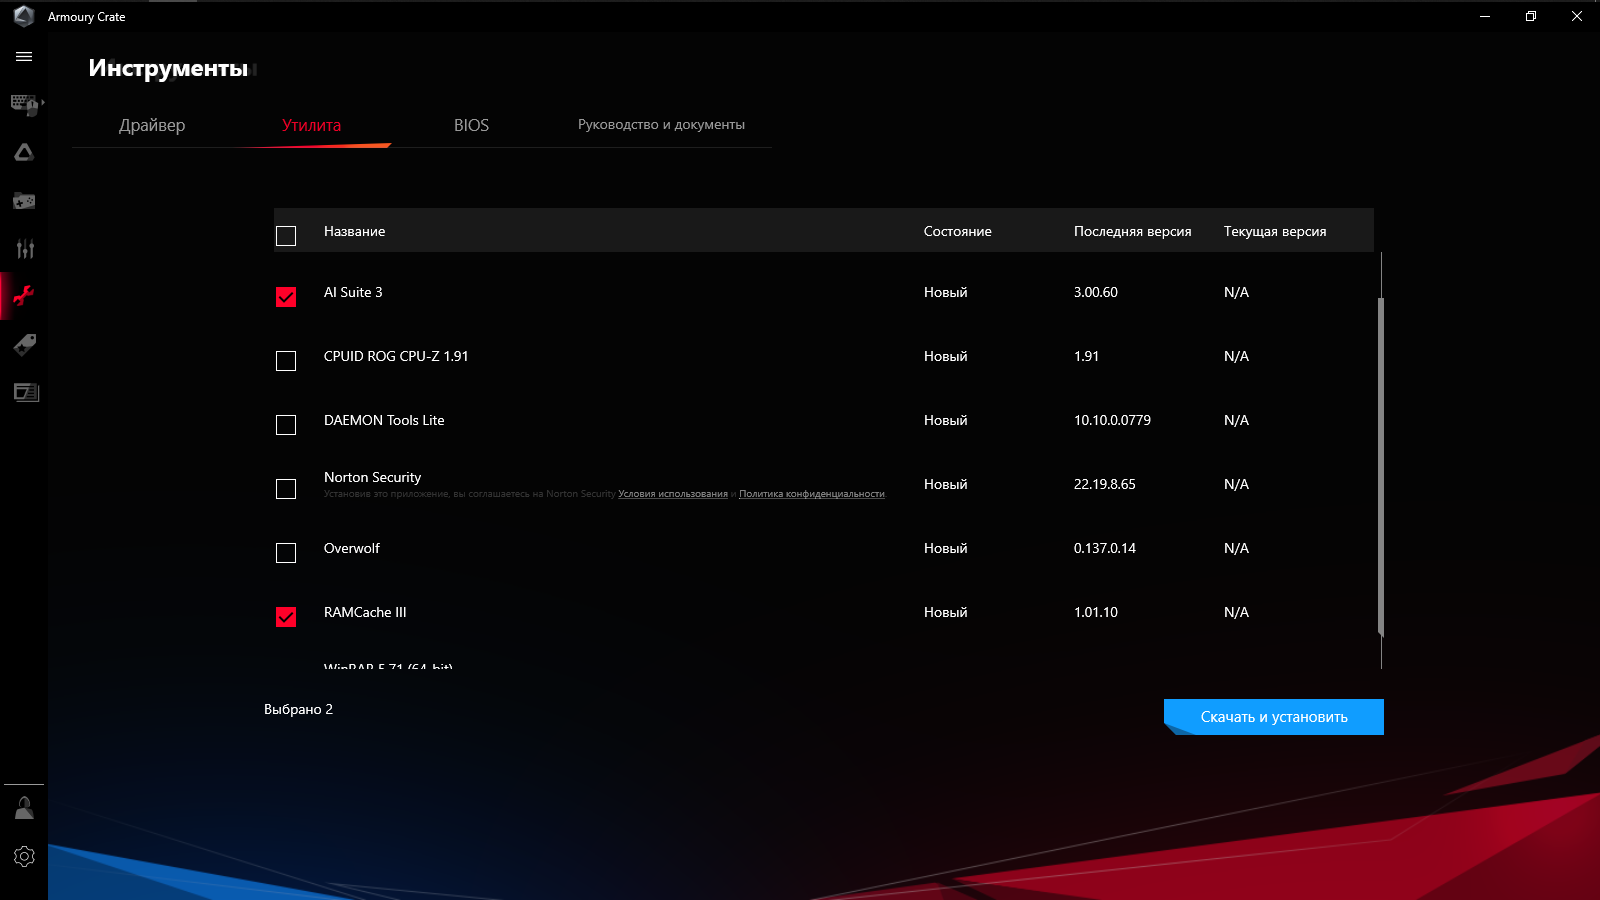
Task: Open Aura Sync from the sidebar
Action: pos(24,152)
